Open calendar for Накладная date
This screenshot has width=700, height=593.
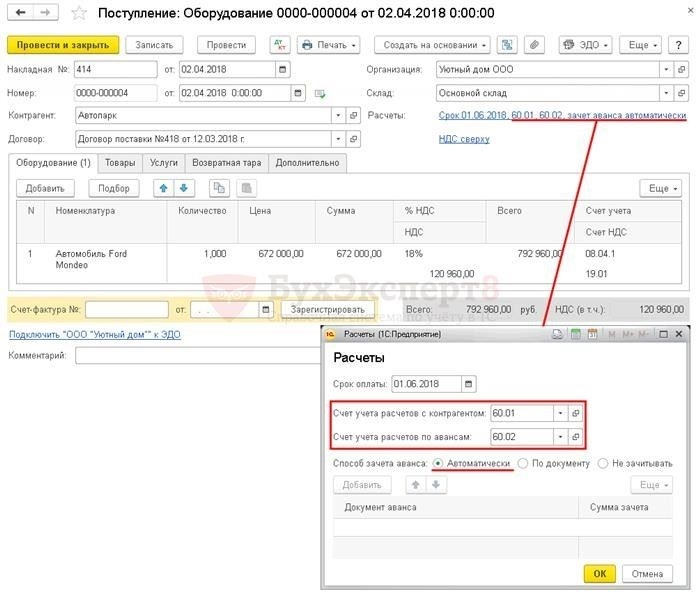click(283, 70)
